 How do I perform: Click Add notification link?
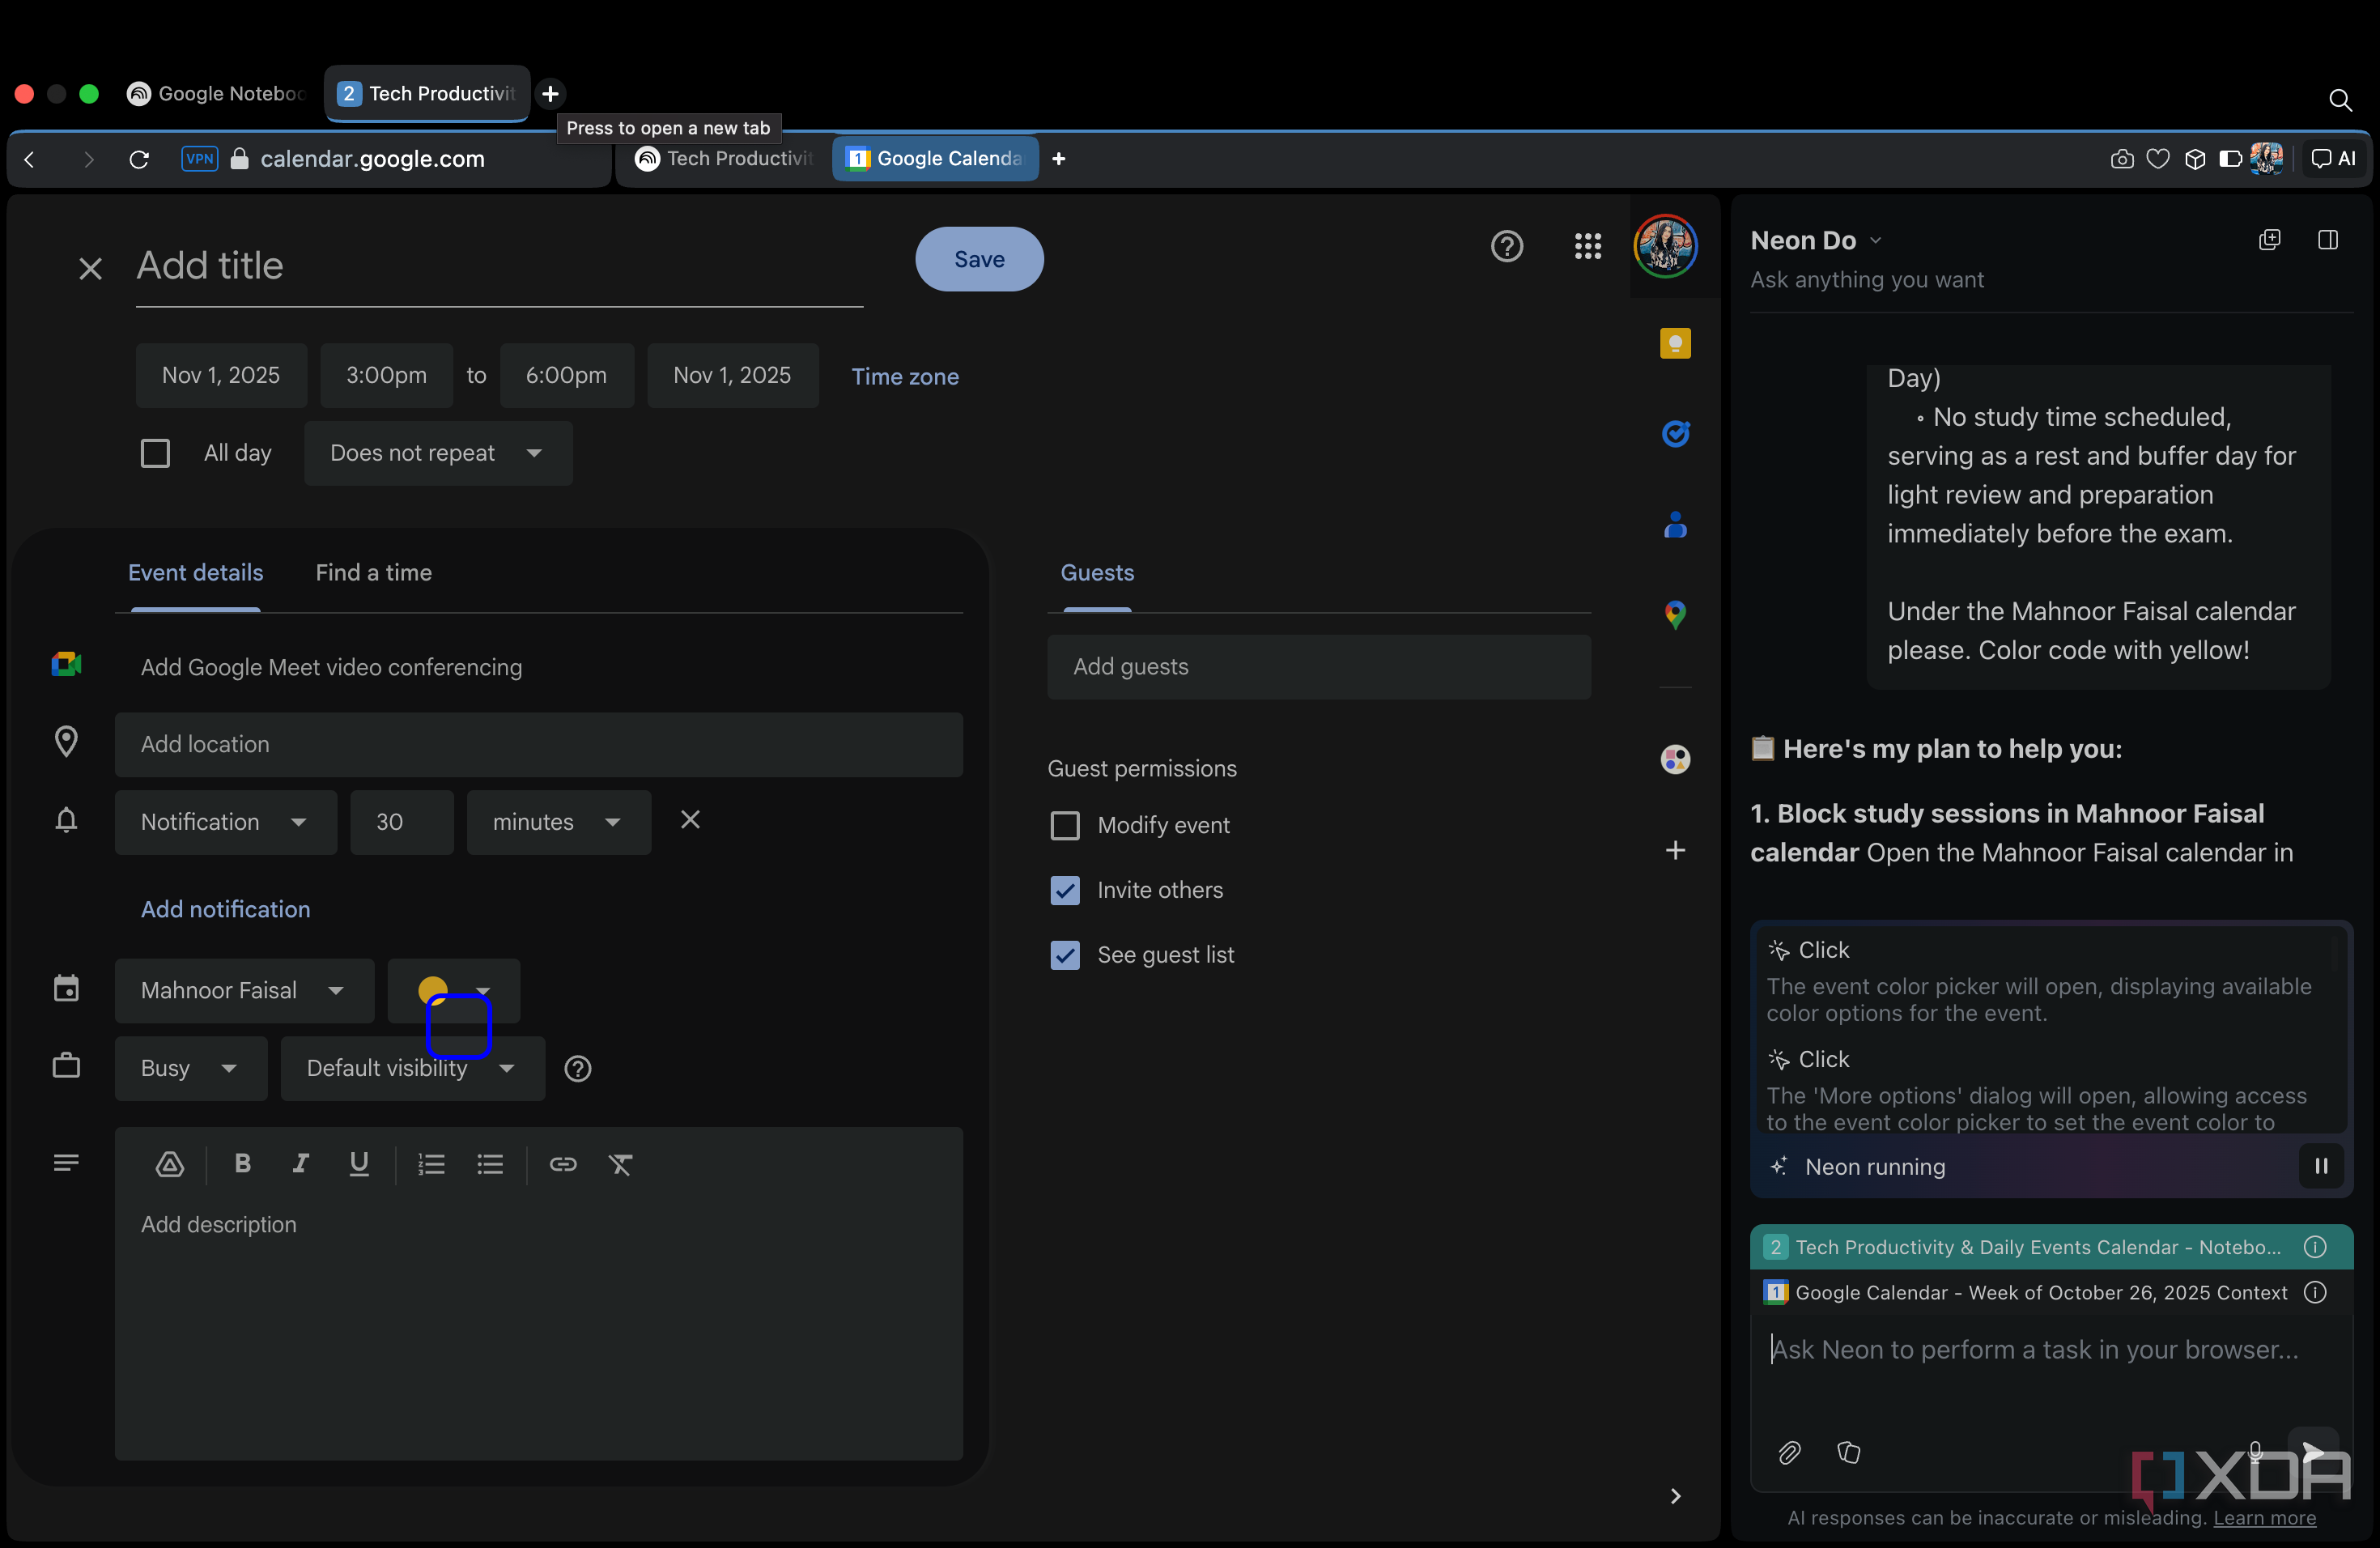[x=225, y=909]
